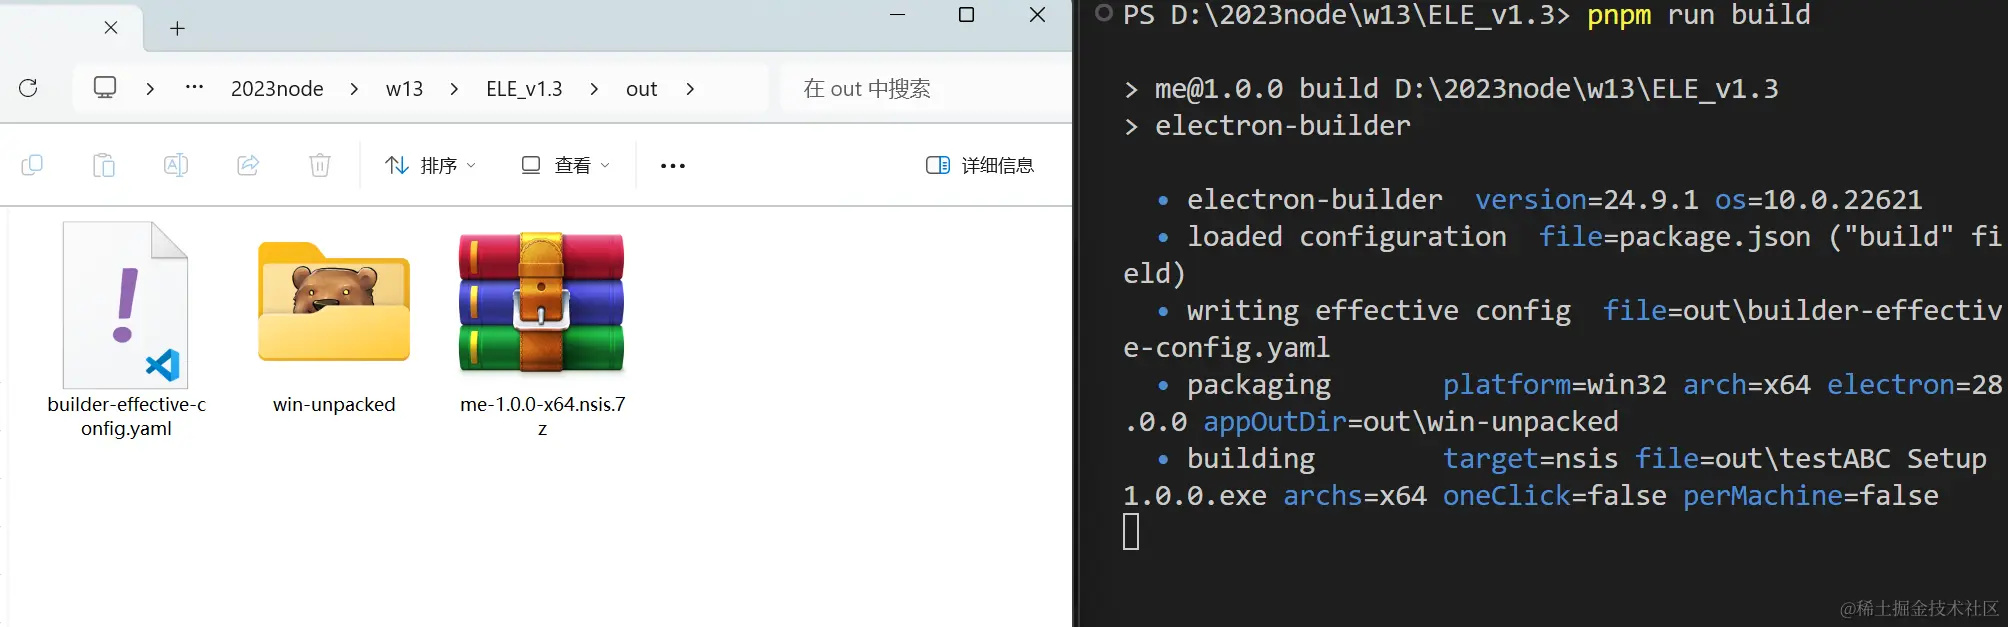Click the new tab plus button
Screen dimensions: 2008x627
point(177,28)
